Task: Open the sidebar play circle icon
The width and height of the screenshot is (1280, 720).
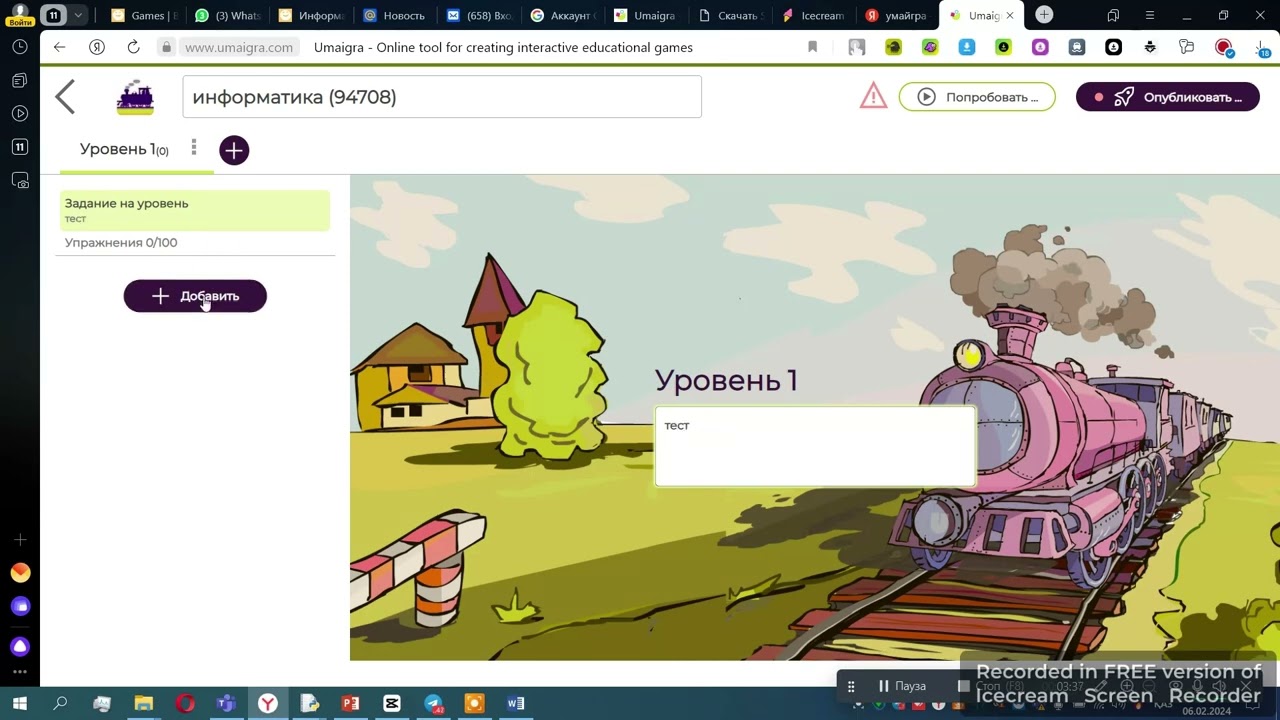Action: [x=20, y=114]
